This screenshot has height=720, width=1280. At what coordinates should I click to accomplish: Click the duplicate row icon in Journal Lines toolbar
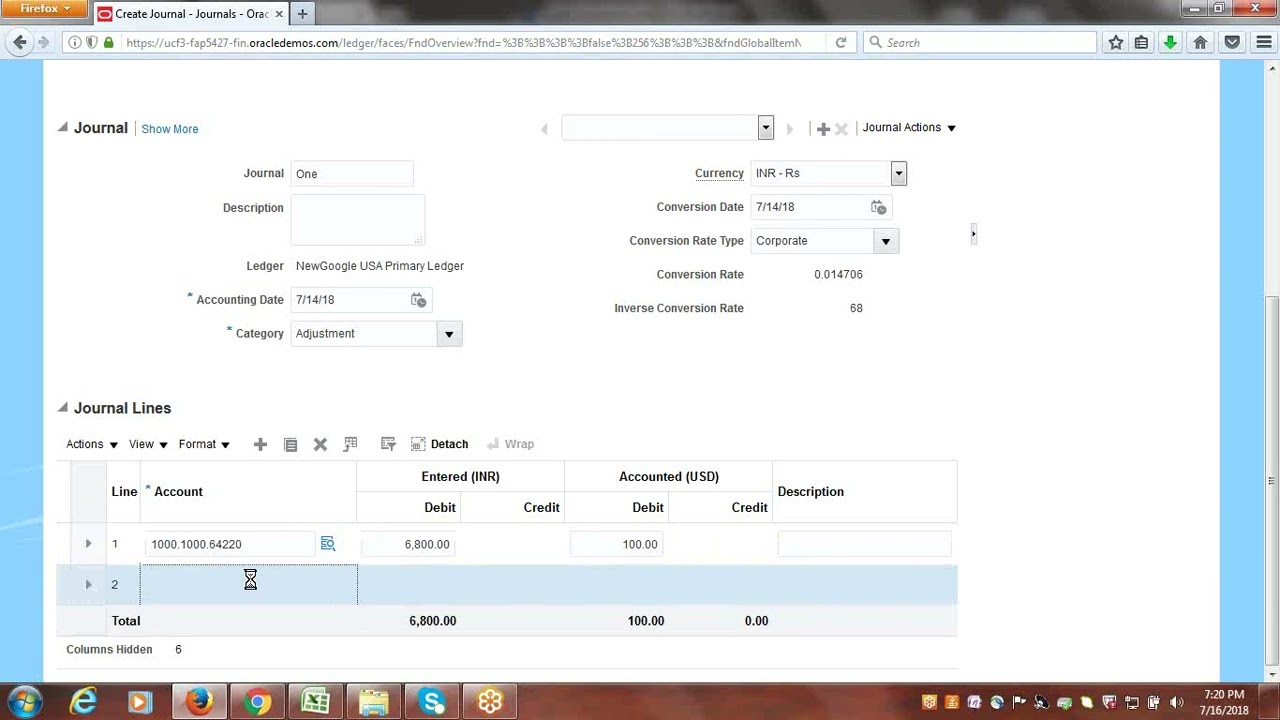click(x=290, y=444)
